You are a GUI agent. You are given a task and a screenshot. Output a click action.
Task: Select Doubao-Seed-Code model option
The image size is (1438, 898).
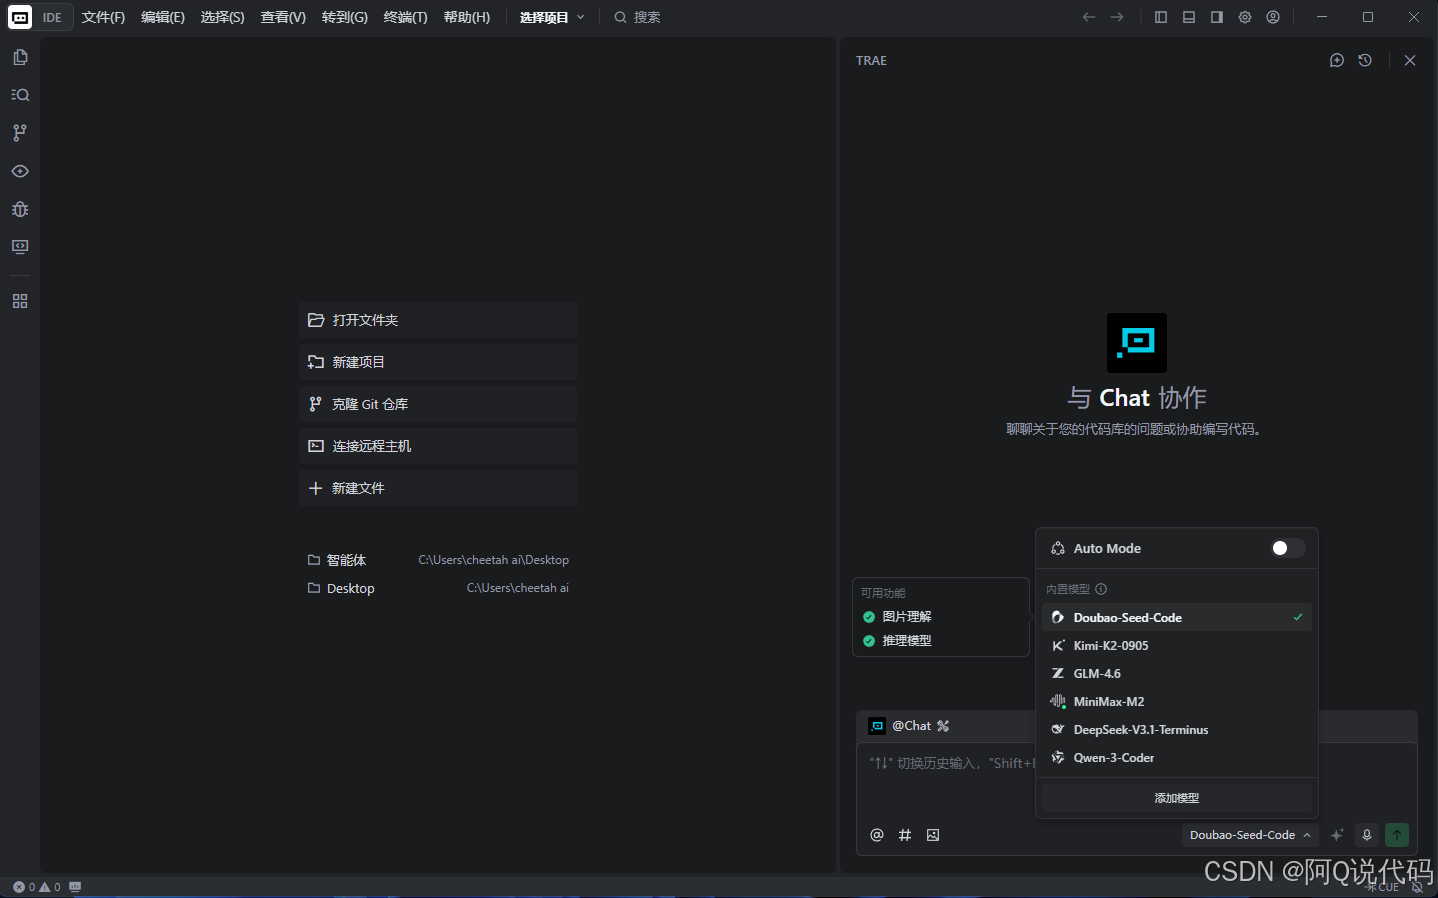point(1177,617)
